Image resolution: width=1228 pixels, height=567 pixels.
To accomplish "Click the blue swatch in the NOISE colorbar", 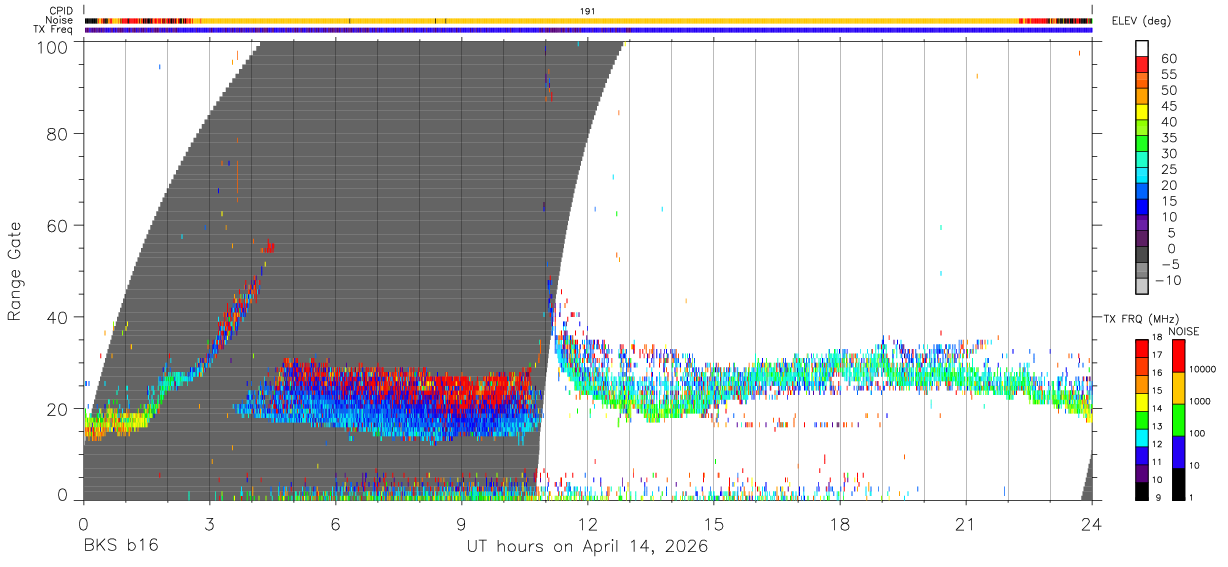I will click(x=1179, y=451).
